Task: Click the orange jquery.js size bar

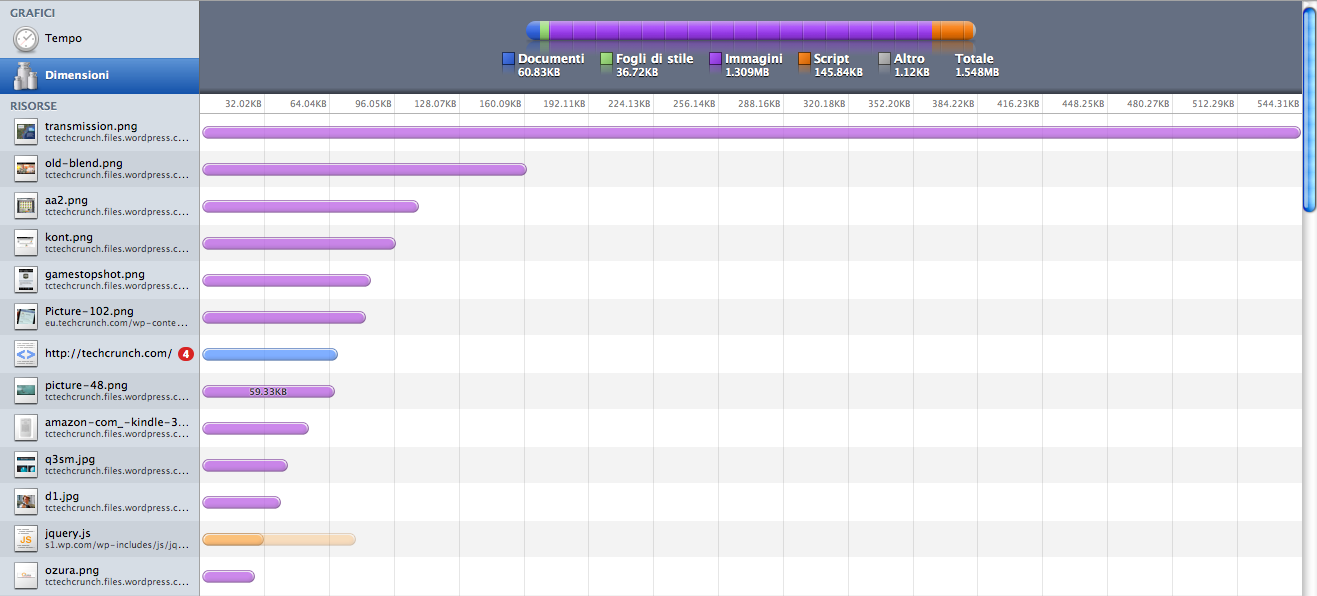Action: pyautogui.click(x=234, y=540)
